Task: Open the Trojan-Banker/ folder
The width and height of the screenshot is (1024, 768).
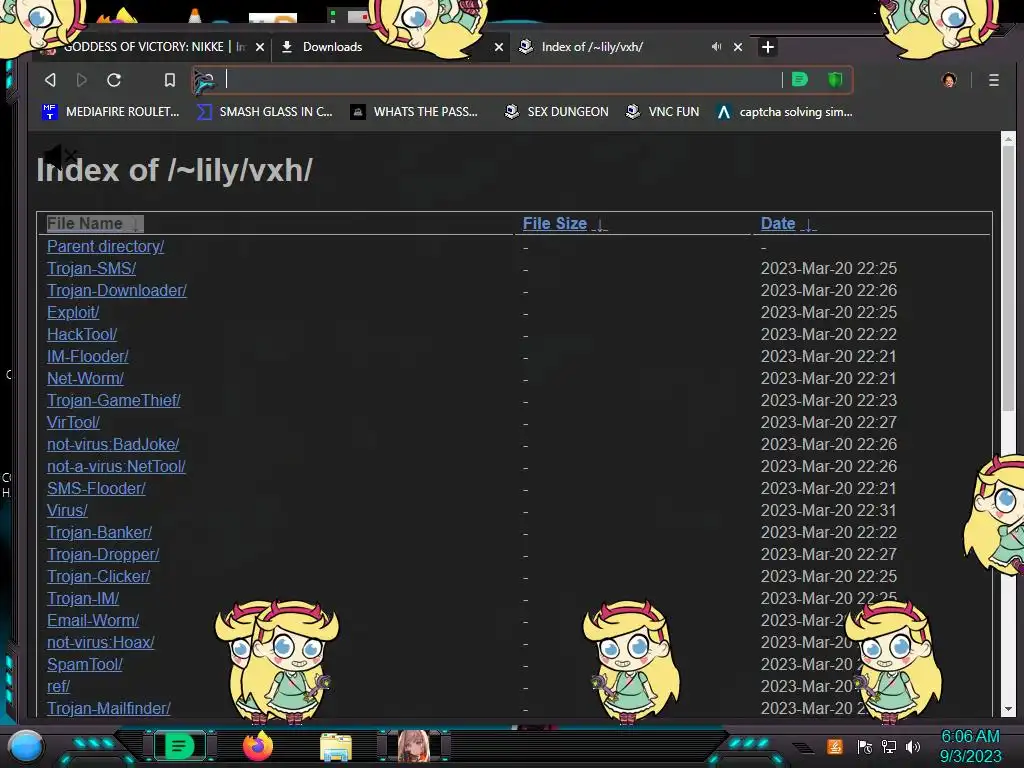Action: click(99, 532)
